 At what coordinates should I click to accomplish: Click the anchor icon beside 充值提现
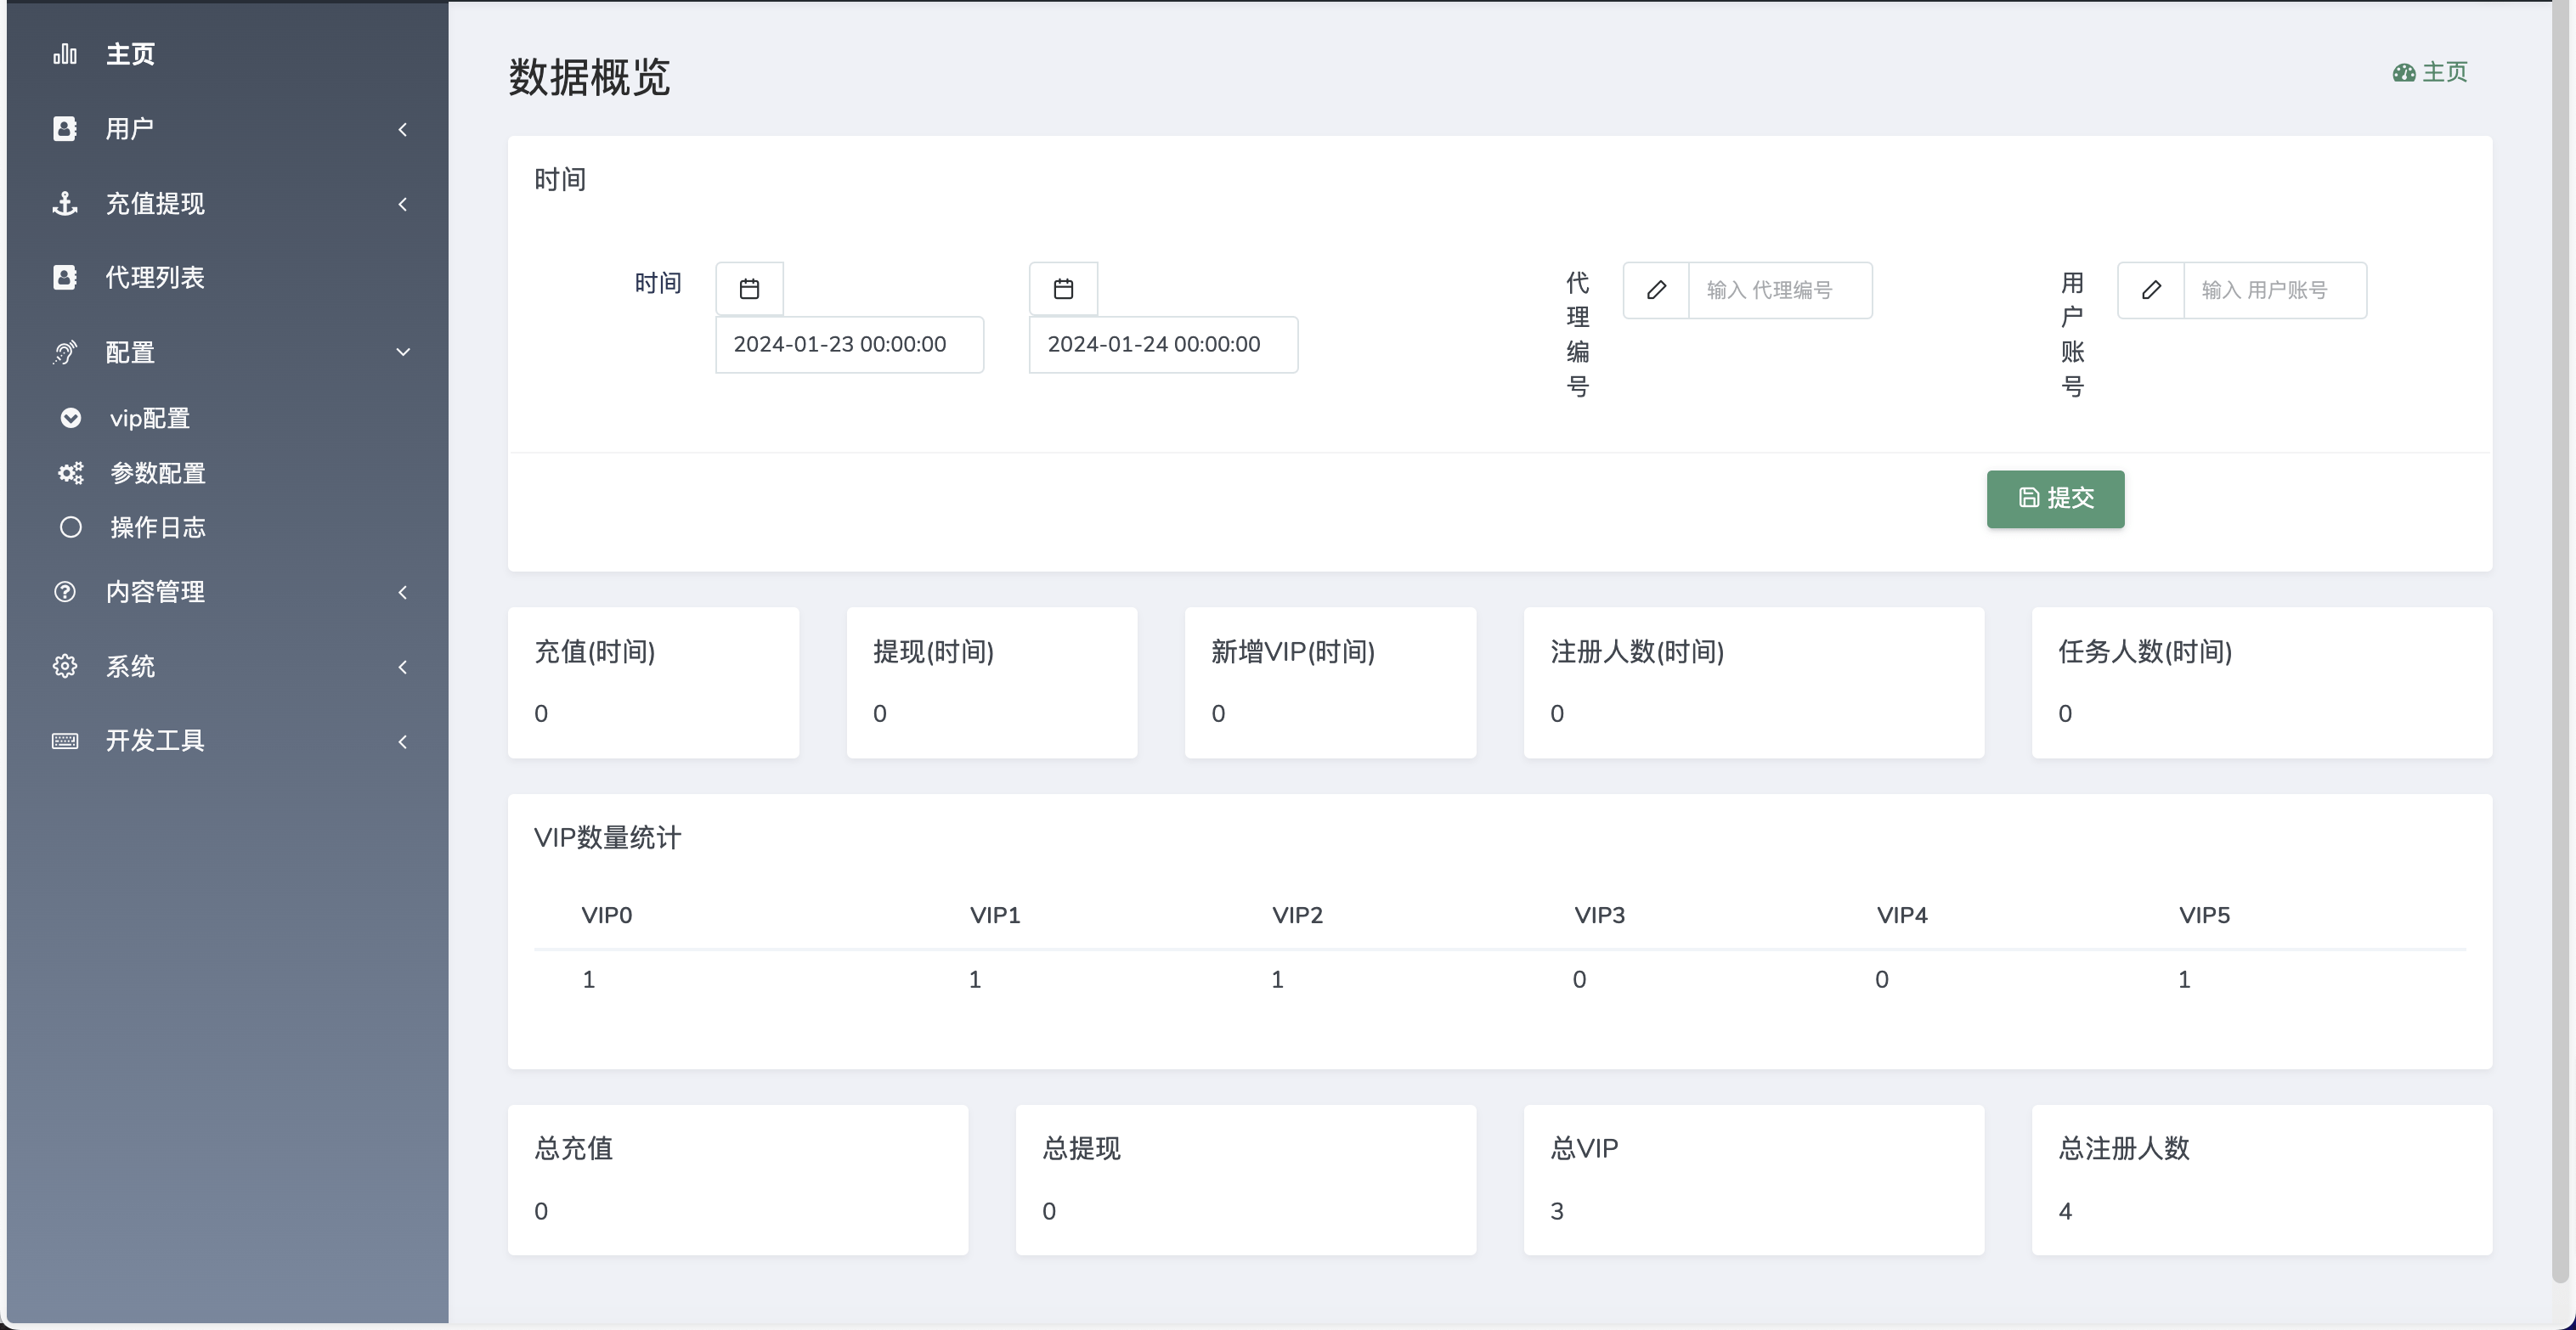65,204
